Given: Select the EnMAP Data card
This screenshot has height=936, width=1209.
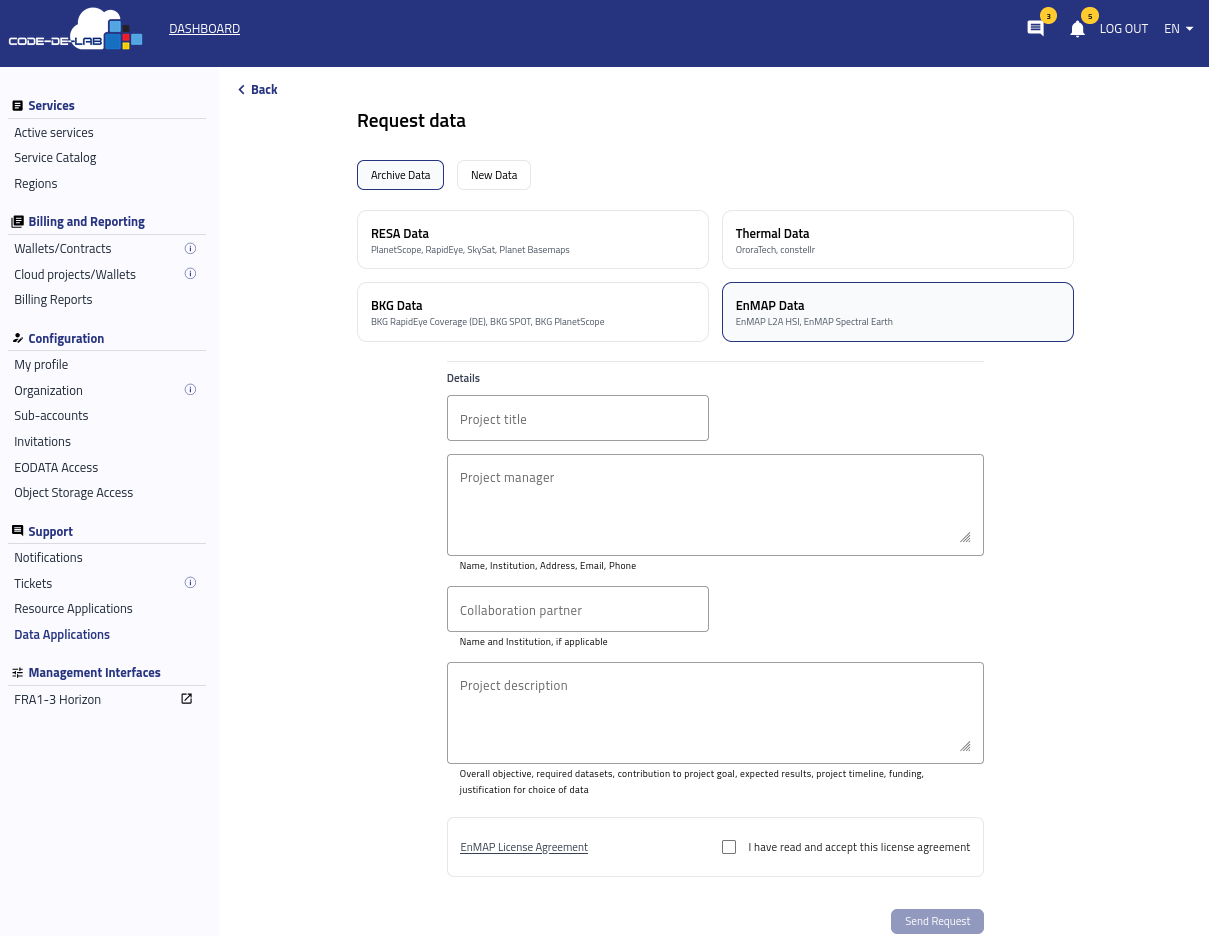Looking at the screenshot, I should 898,312.
